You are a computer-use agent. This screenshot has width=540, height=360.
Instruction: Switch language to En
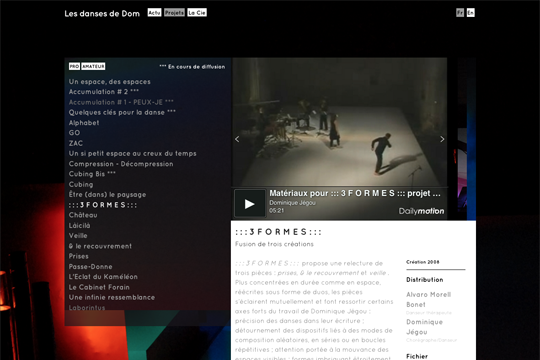point(470,13)
